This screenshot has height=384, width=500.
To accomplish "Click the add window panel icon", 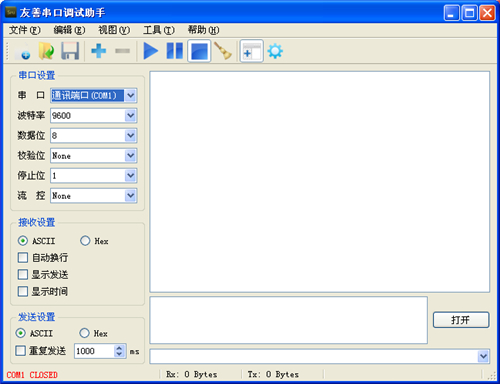I will tap(252, 51).
